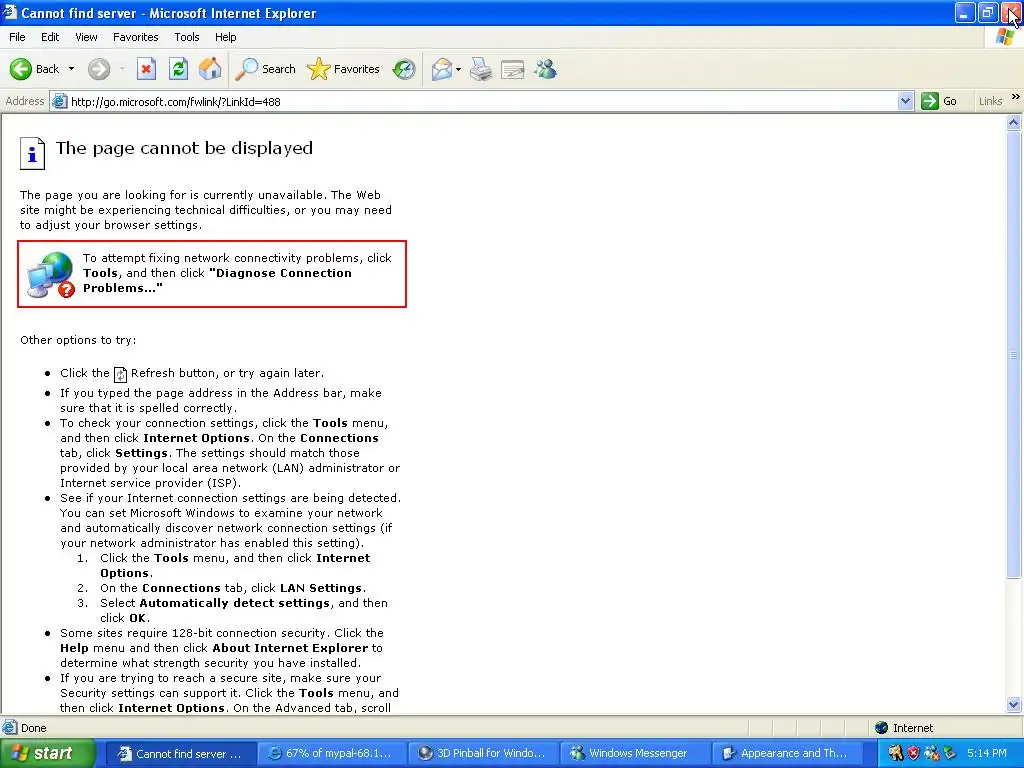Open the File menu
Screen dimensions: 1024x768
click(17, 37)
